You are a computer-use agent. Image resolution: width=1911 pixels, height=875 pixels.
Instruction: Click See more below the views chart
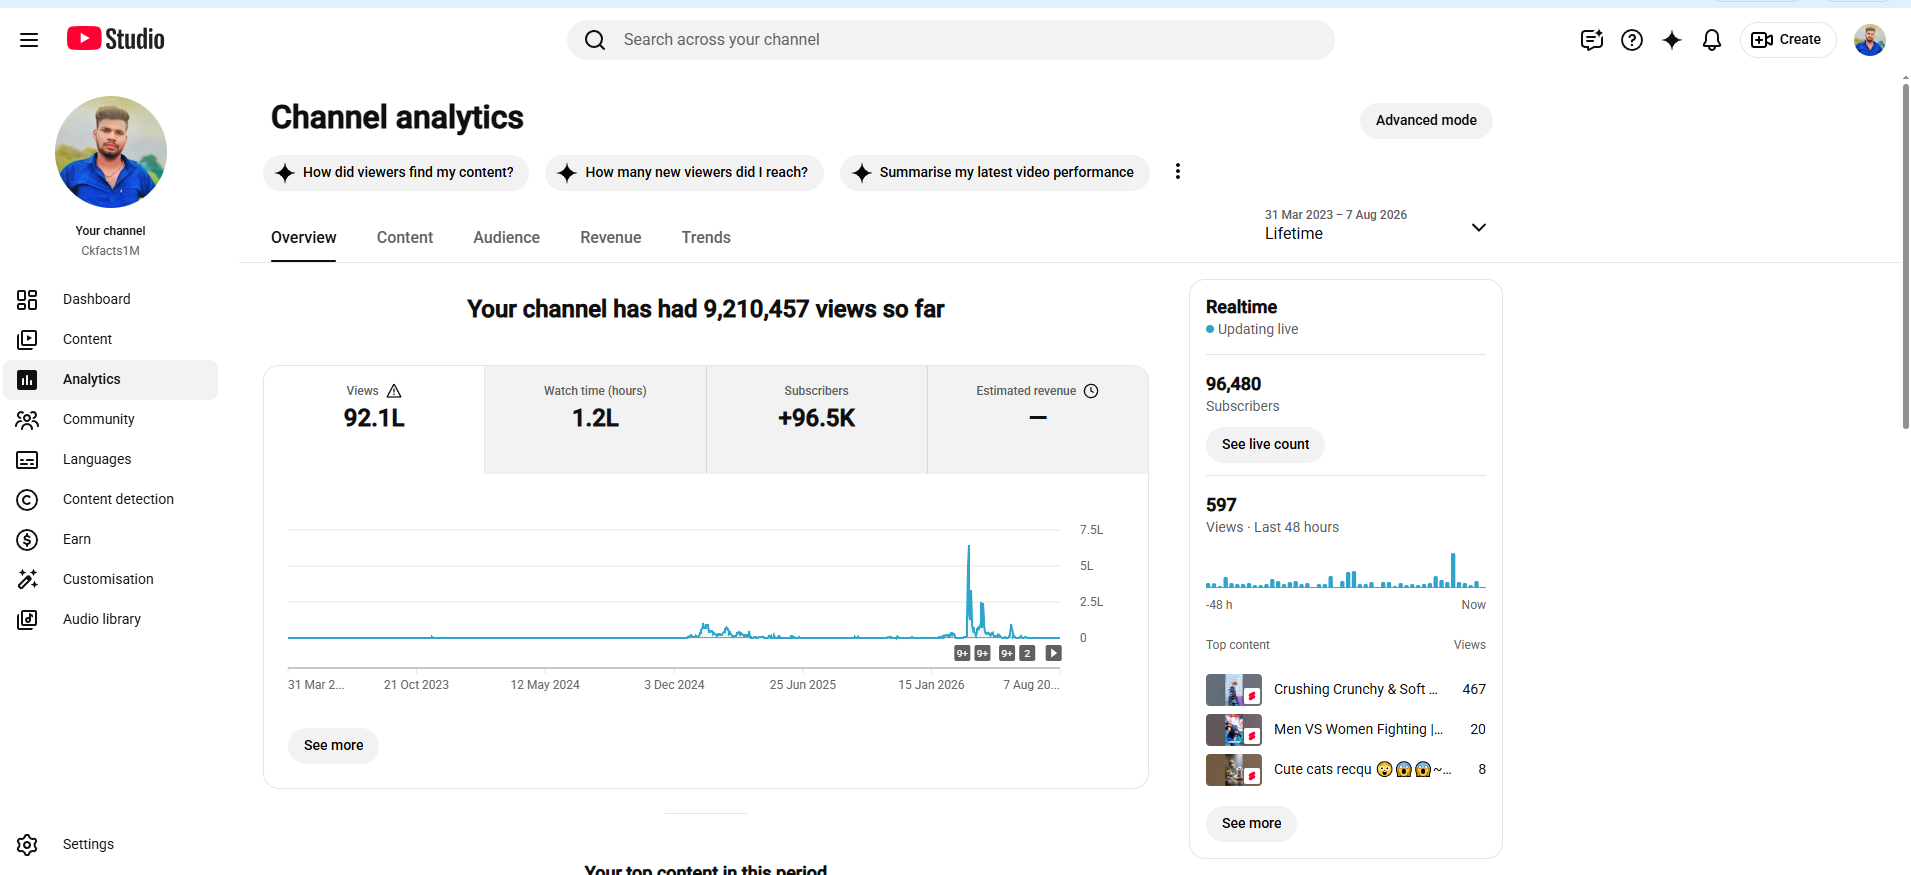point(334,745)
